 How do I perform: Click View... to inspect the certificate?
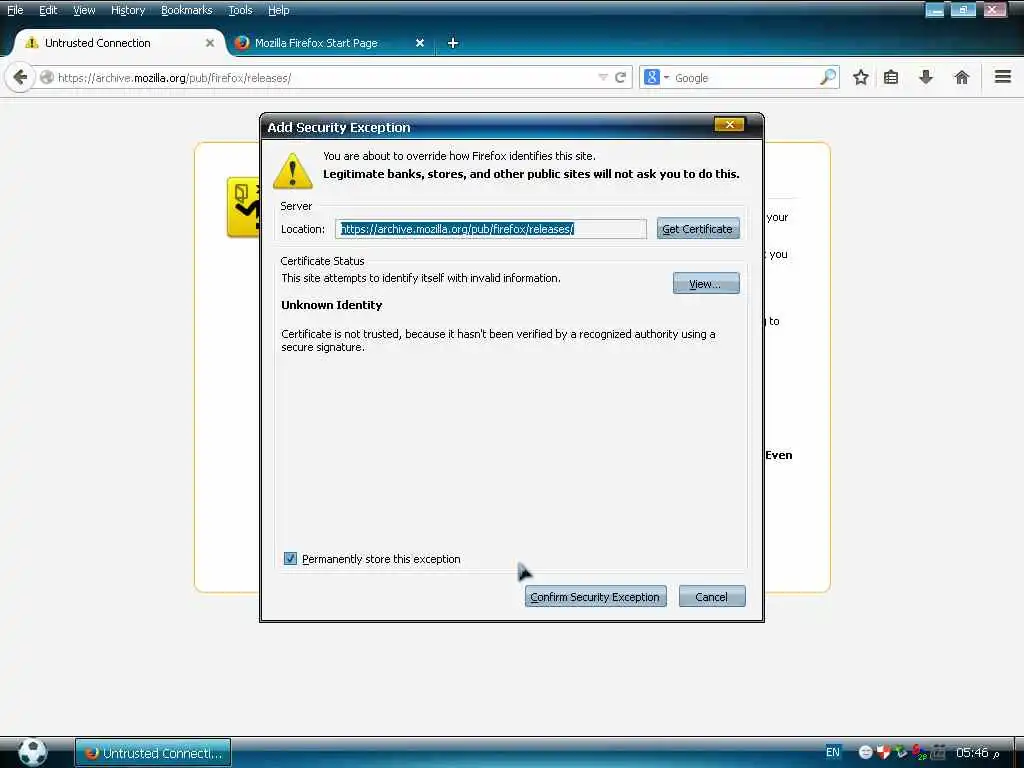[x=706, y=283]
